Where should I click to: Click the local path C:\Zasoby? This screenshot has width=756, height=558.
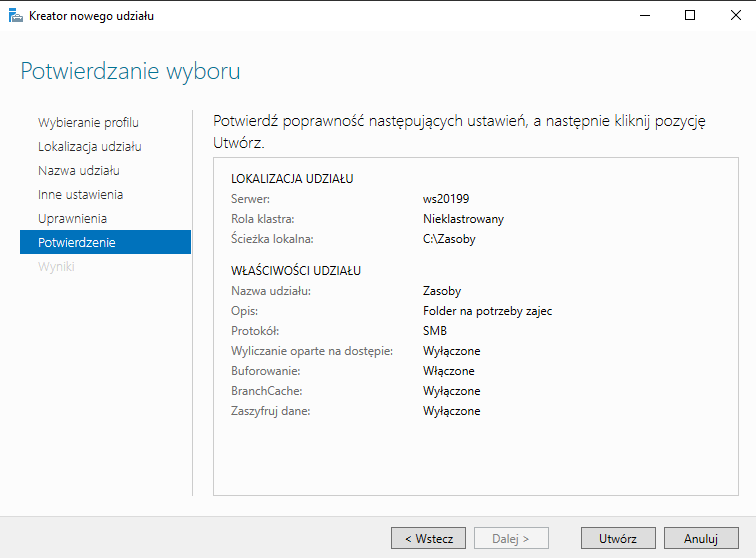tap(449, 239)
